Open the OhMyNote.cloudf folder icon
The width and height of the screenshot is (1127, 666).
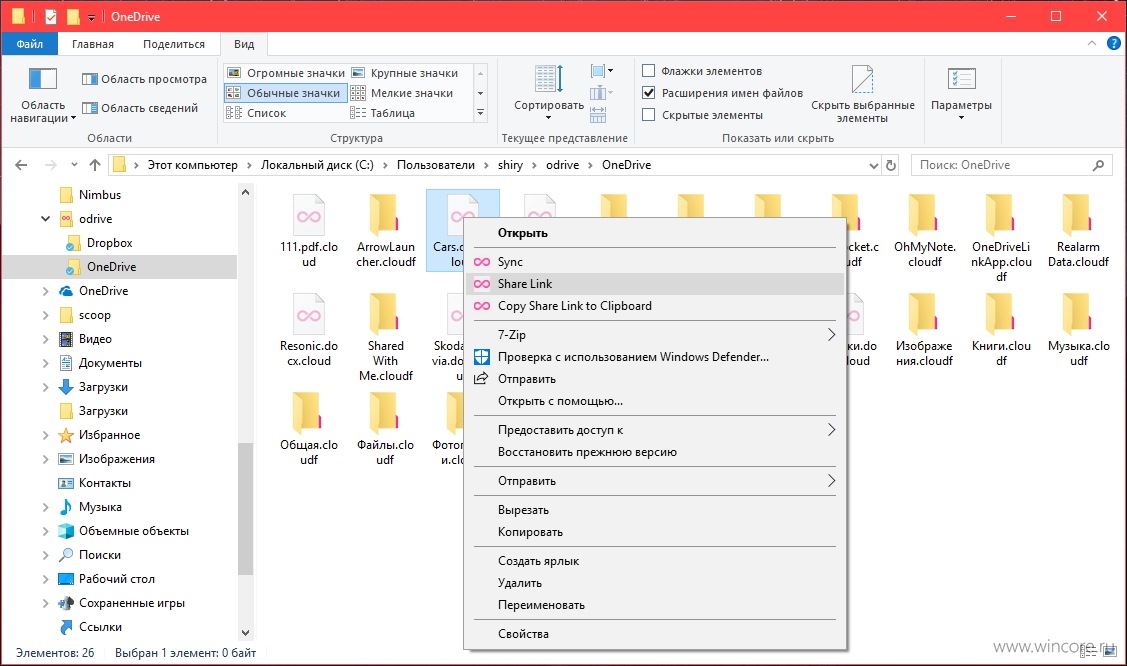click(924, 214)
